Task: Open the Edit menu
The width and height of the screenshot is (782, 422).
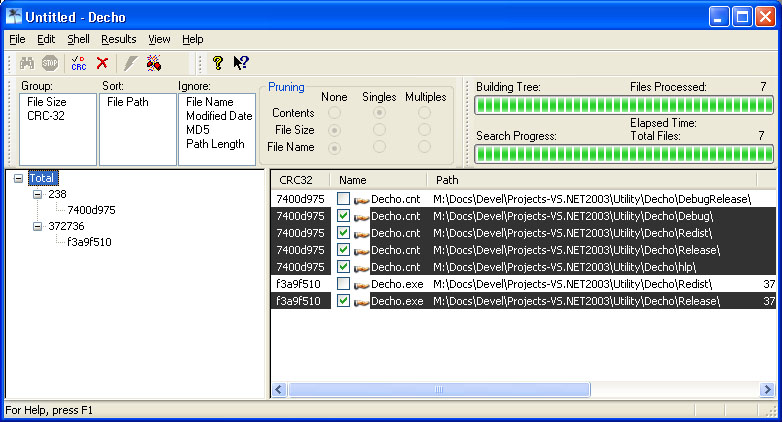Action: (x=46, y=39)
